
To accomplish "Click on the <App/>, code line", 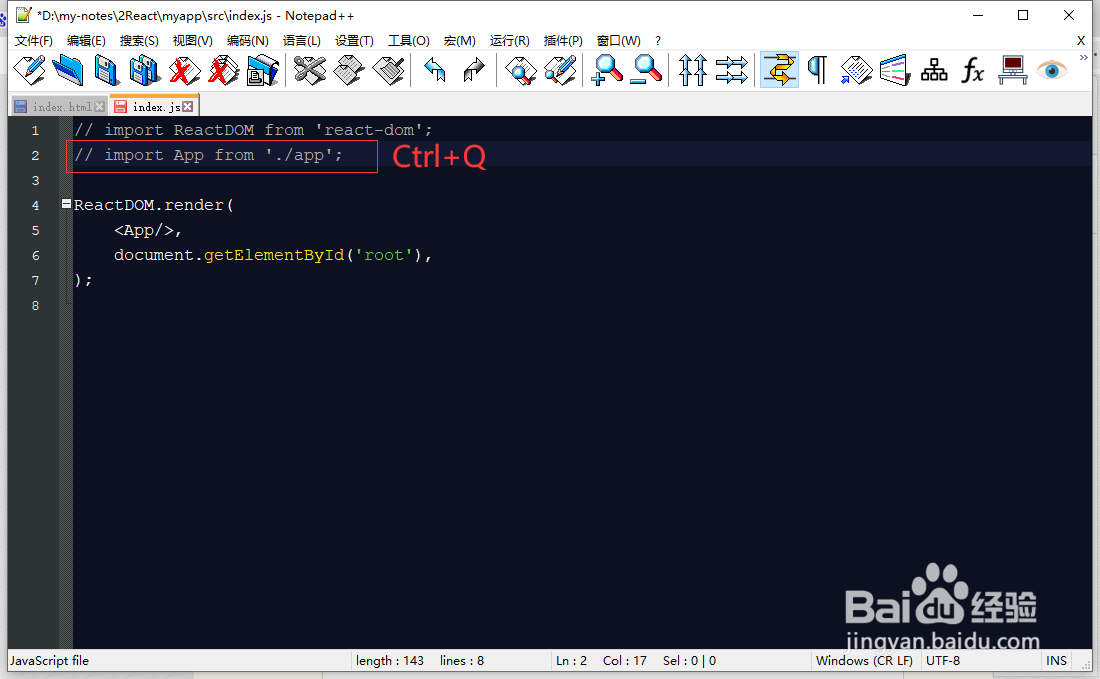I will pyautogui.click(x=147, y=230).
